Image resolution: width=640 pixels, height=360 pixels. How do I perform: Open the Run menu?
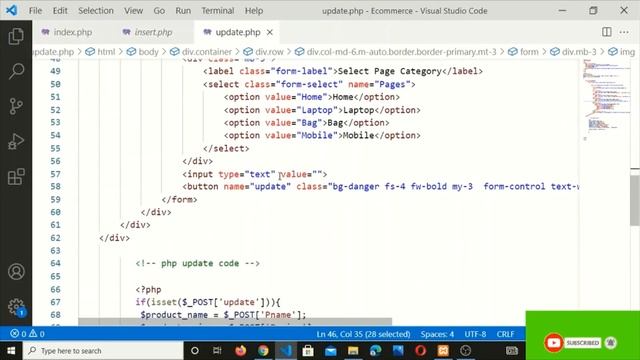(183, 11)
